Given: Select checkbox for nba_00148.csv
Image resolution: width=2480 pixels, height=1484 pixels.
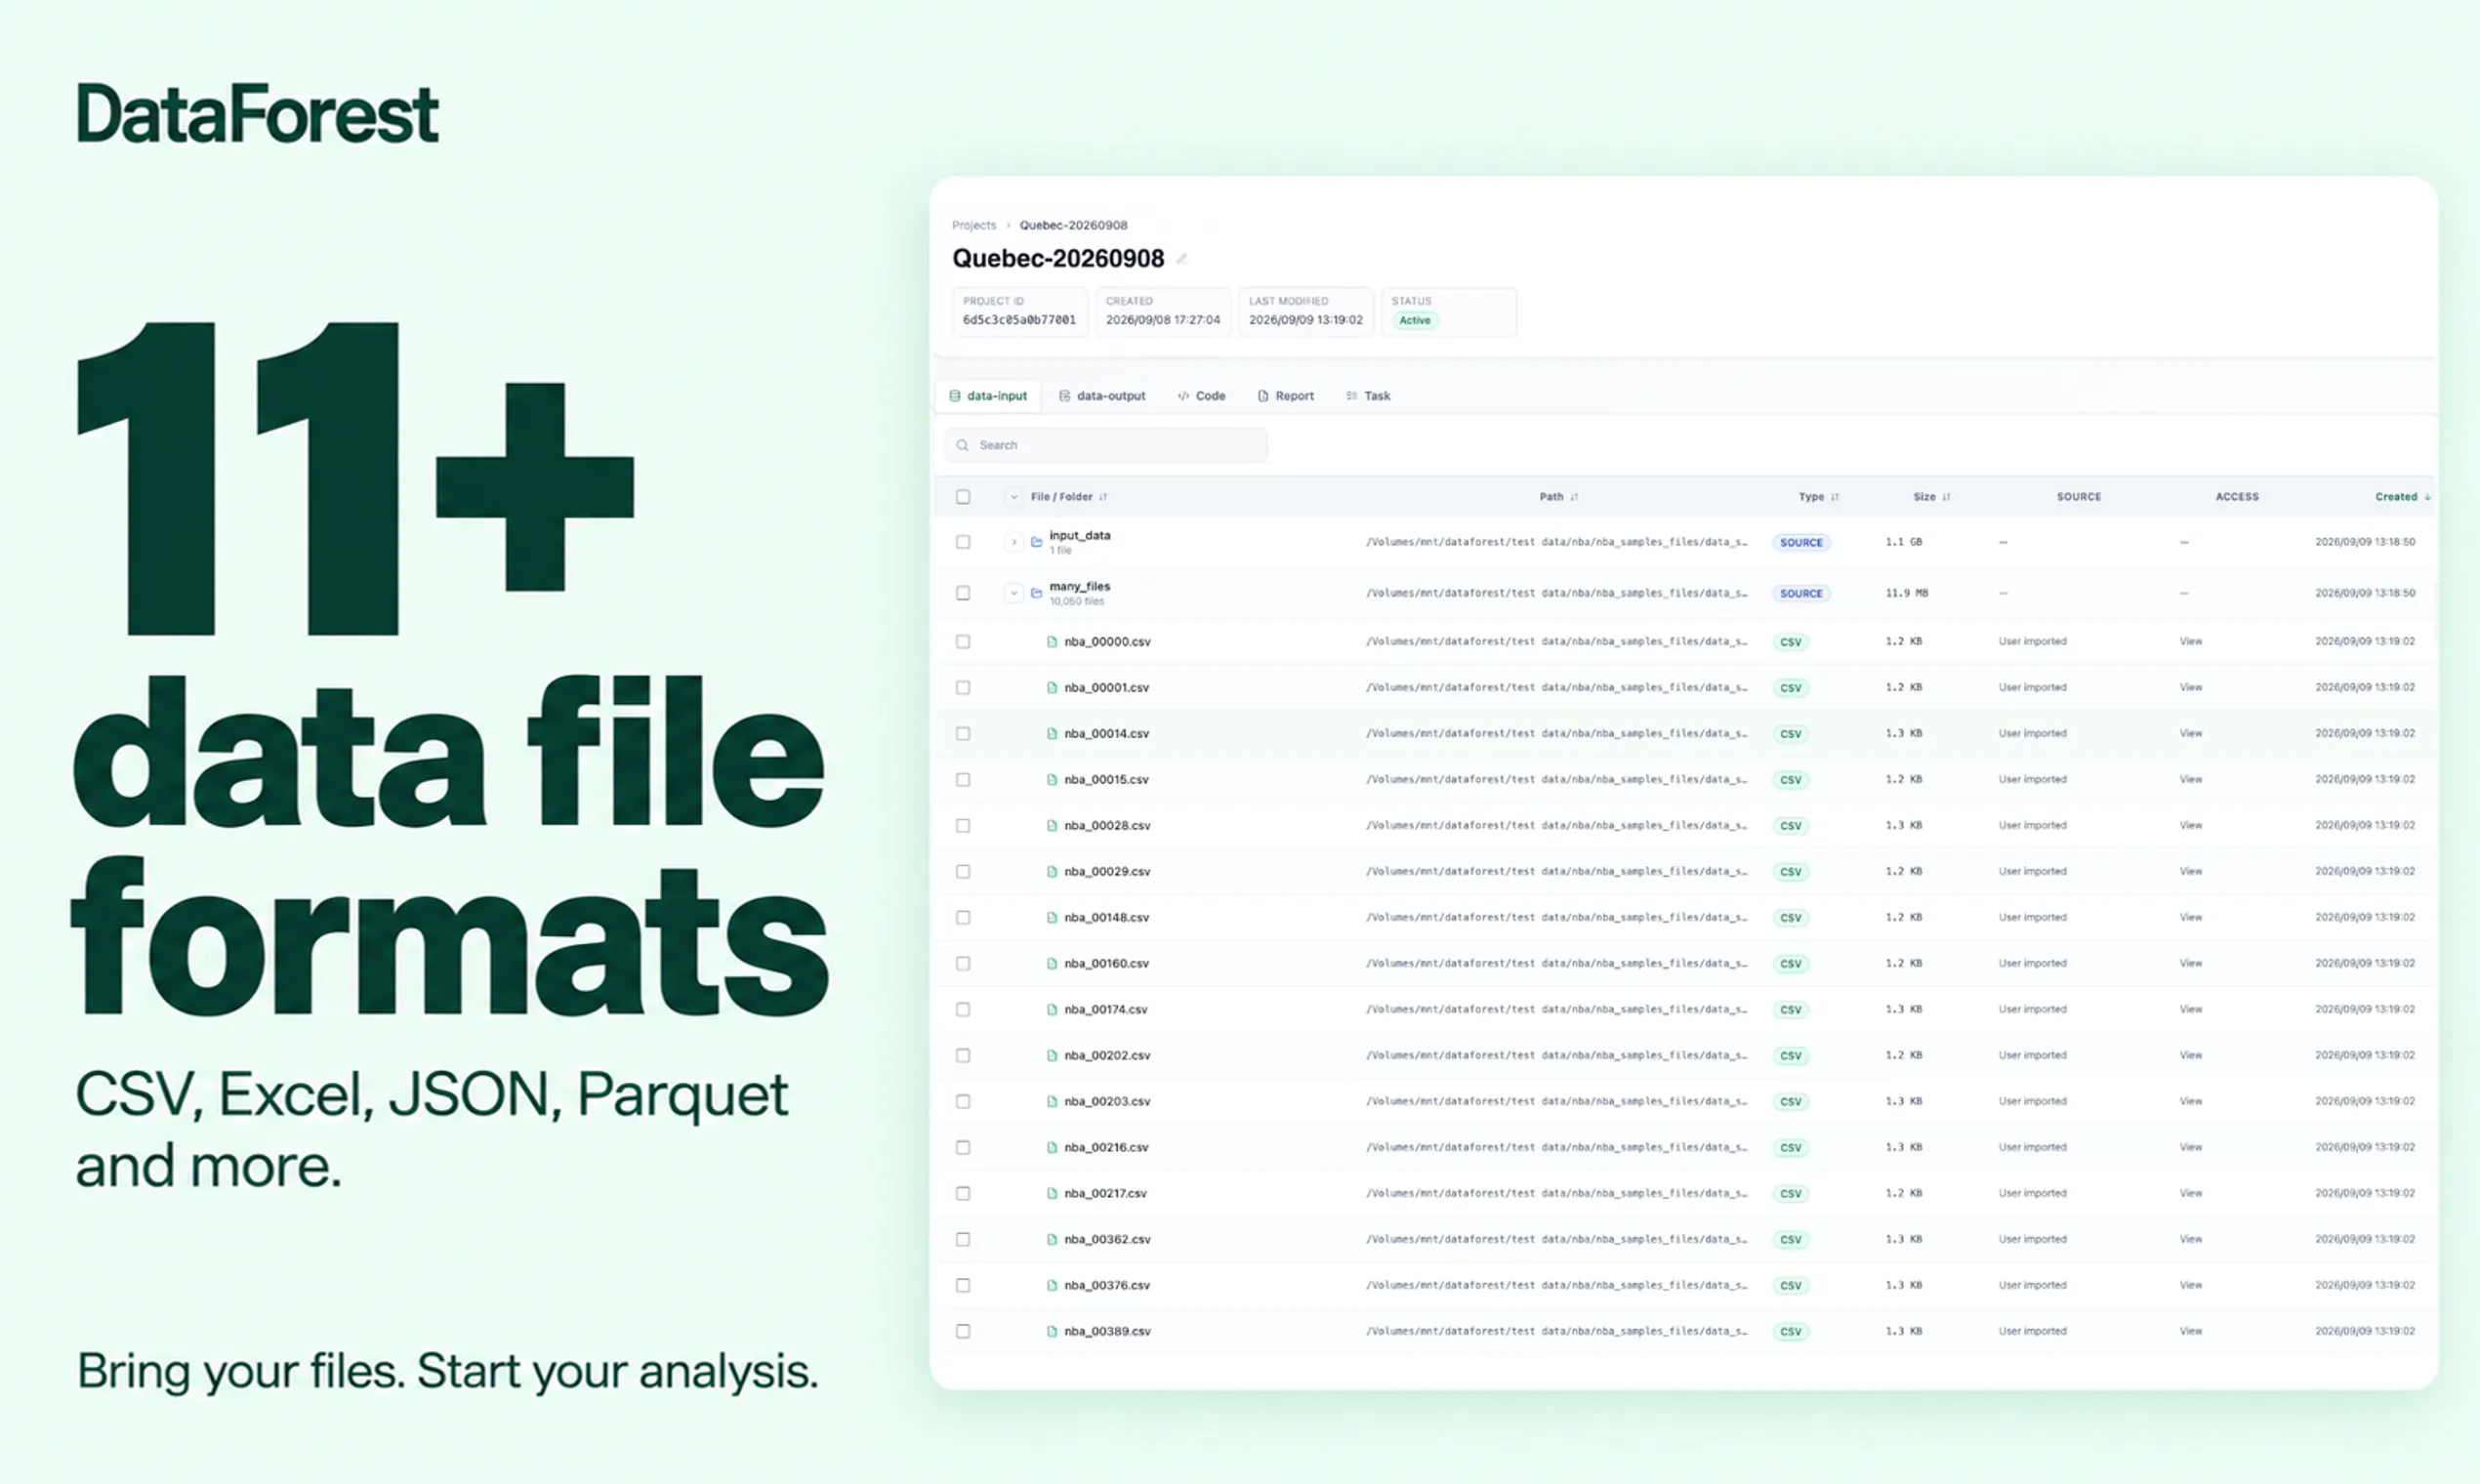Looking at the screenshot, I should pos(963,918).
